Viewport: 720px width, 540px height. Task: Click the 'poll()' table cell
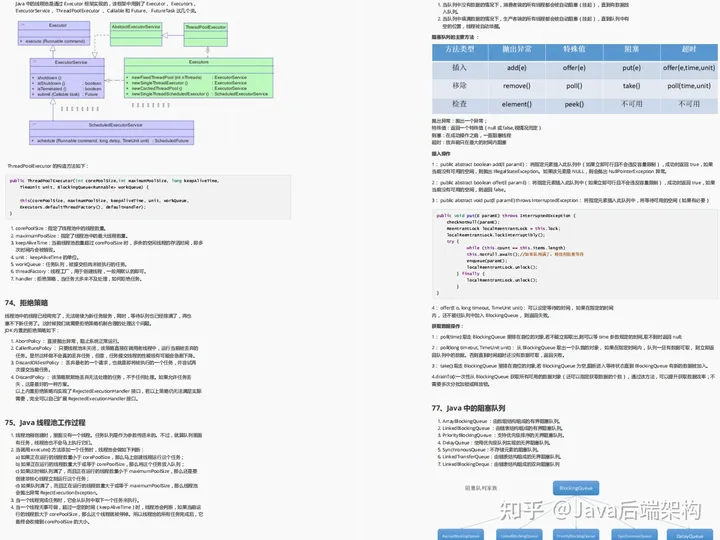click(x=574, y=86)
